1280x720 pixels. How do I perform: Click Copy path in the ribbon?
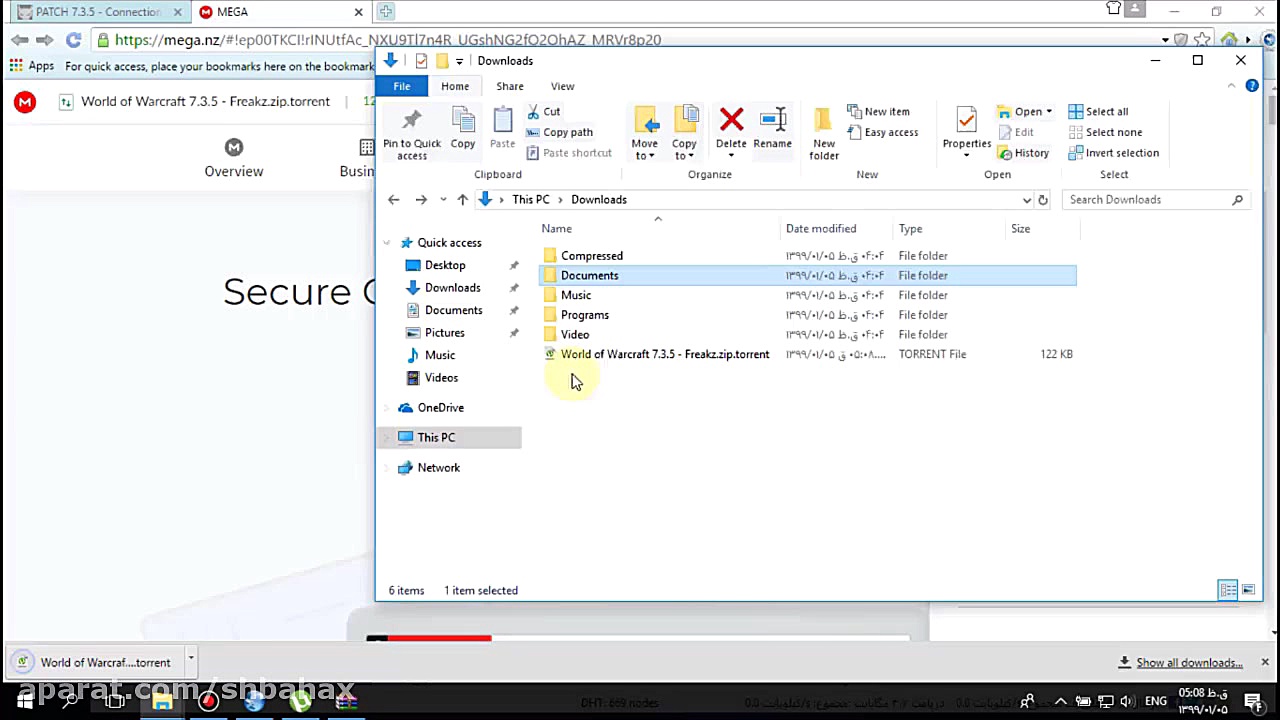coord(560,132)
